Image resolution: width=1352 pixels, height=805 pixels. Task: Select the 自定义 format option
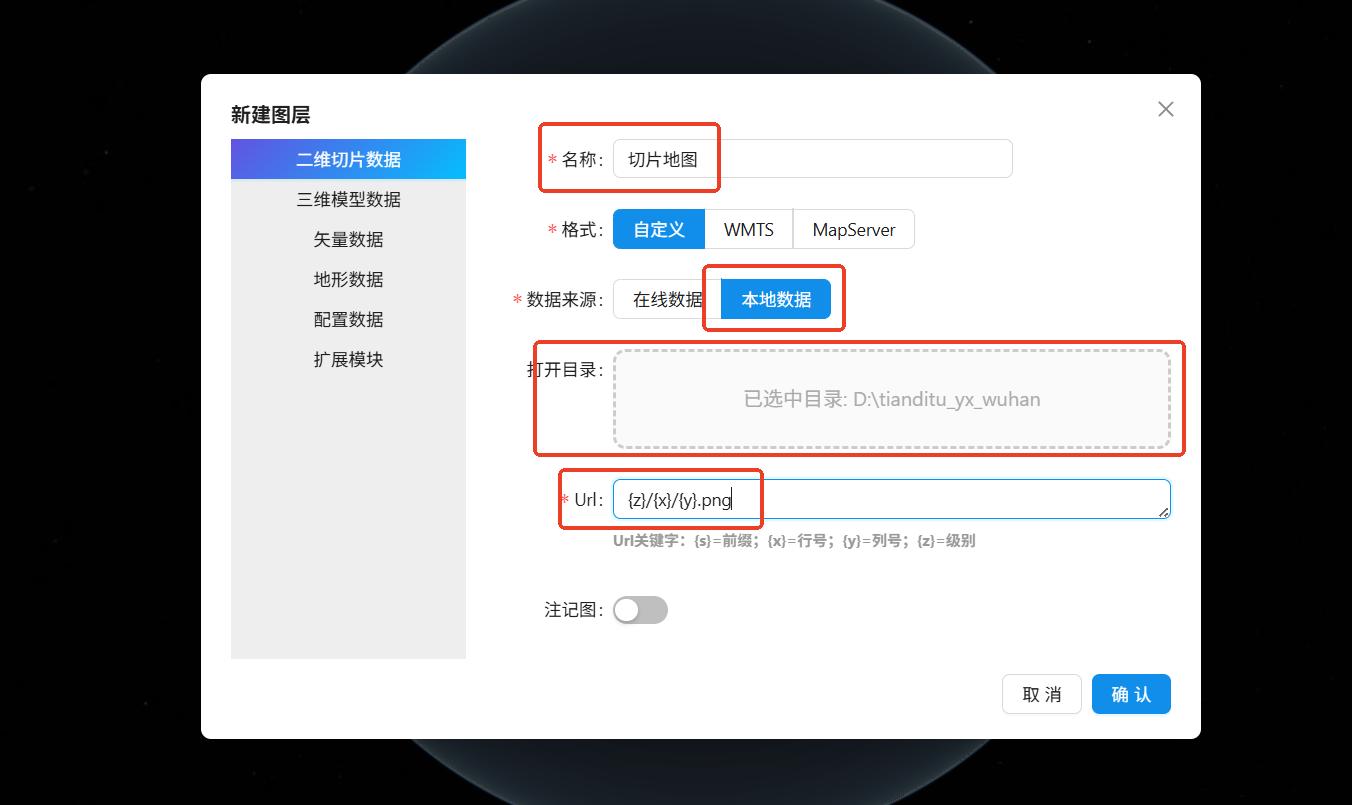[x=659, y=229]
